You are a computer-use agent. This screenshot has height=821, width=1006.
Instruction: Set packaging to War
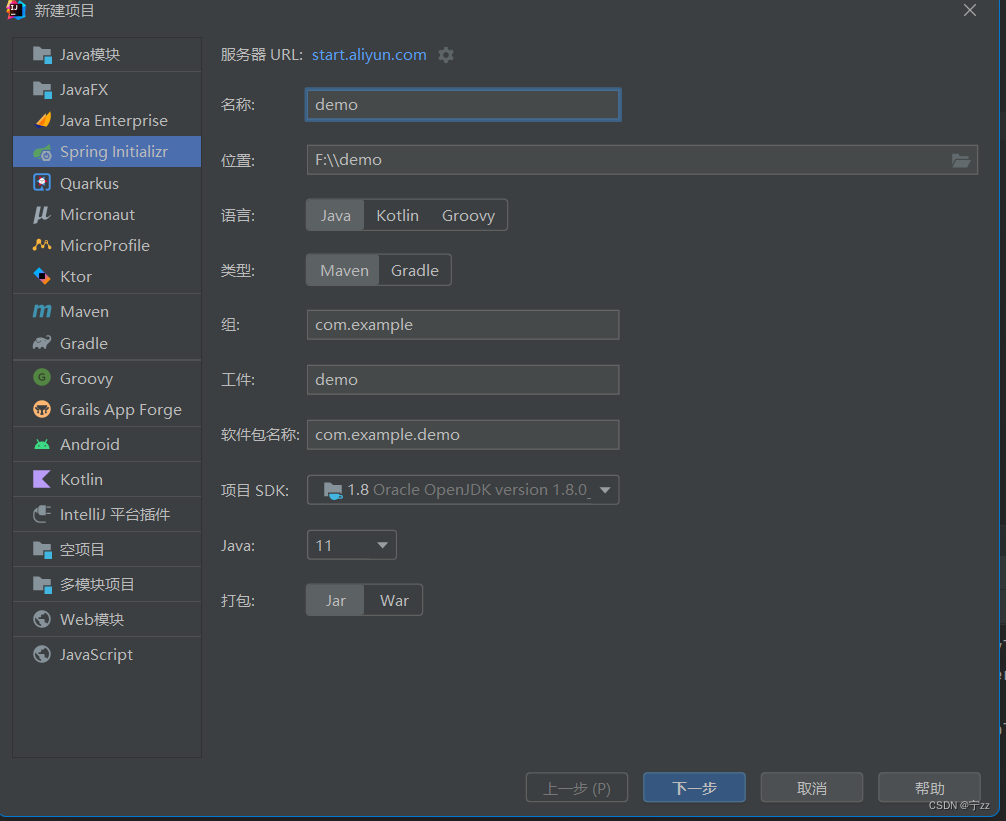point(394,600)
